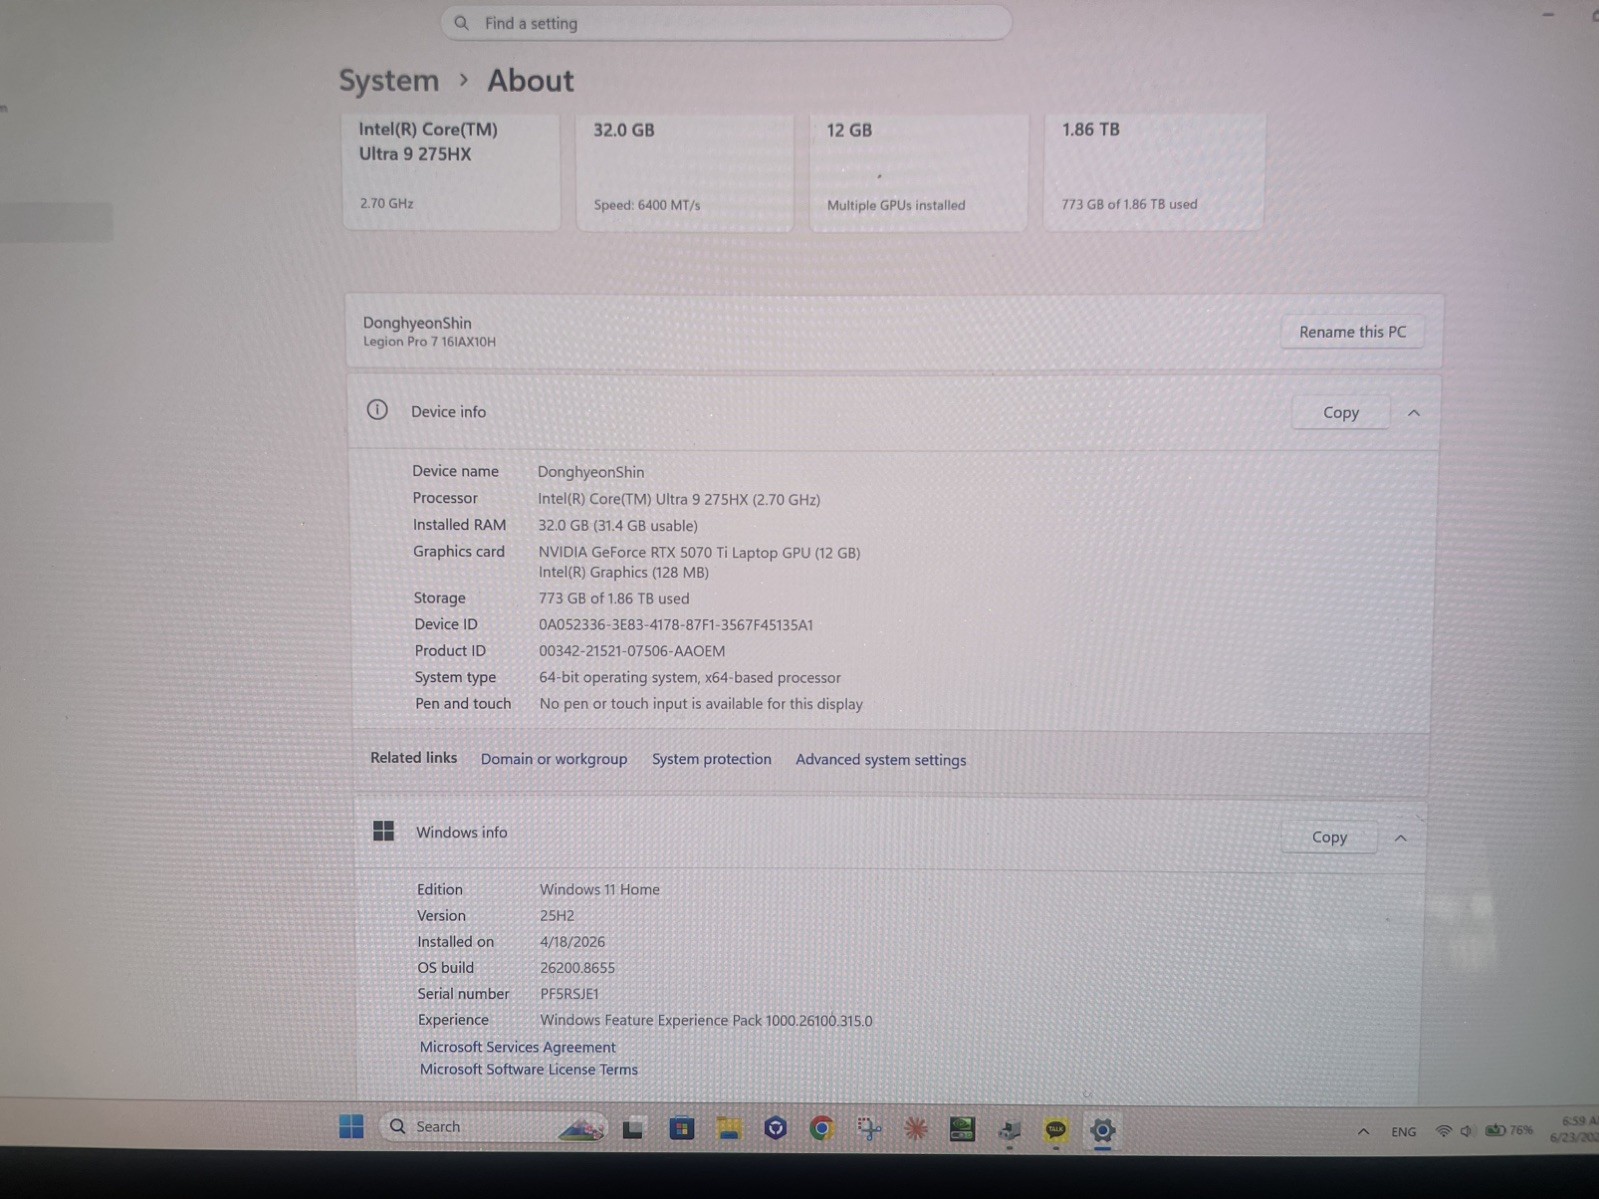Viewport: 1599px width, 1199px height.
Task: Click the Find a setting search box
Action: tap(726, 23)
